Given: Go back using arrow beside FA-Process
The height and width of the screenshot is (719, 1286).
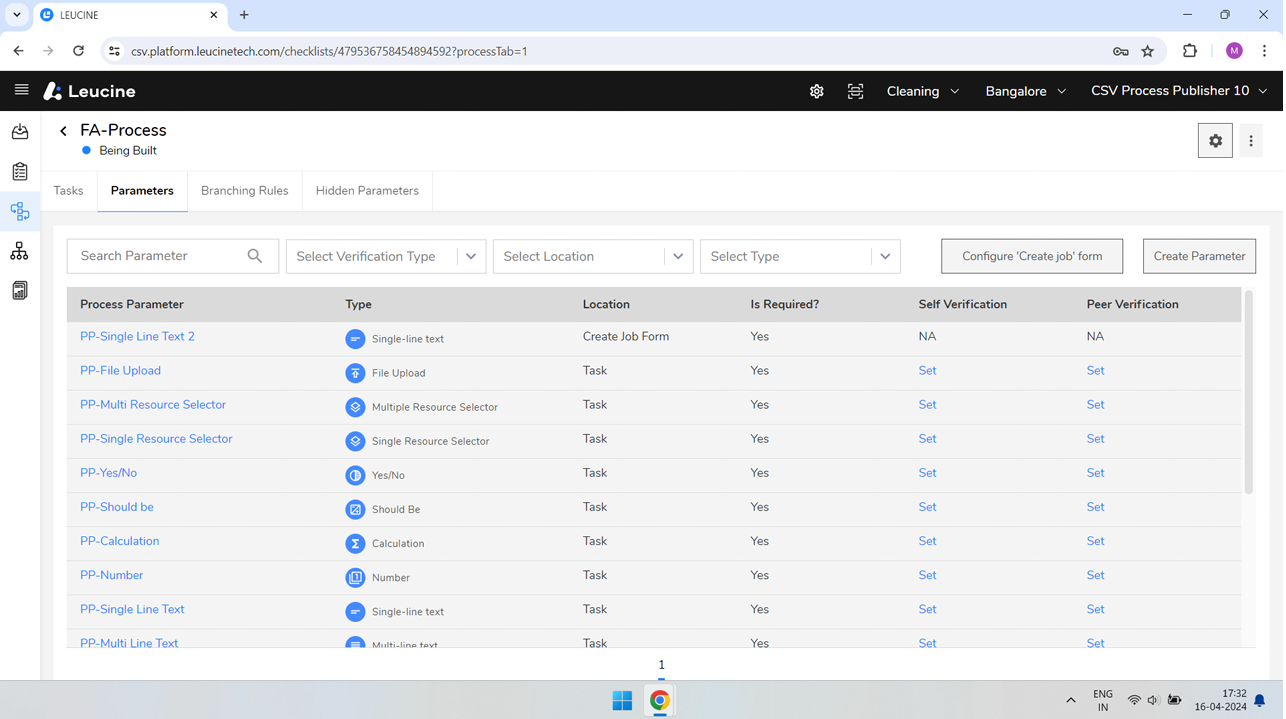Looking at the screenshot, I should tap(63, 131).
